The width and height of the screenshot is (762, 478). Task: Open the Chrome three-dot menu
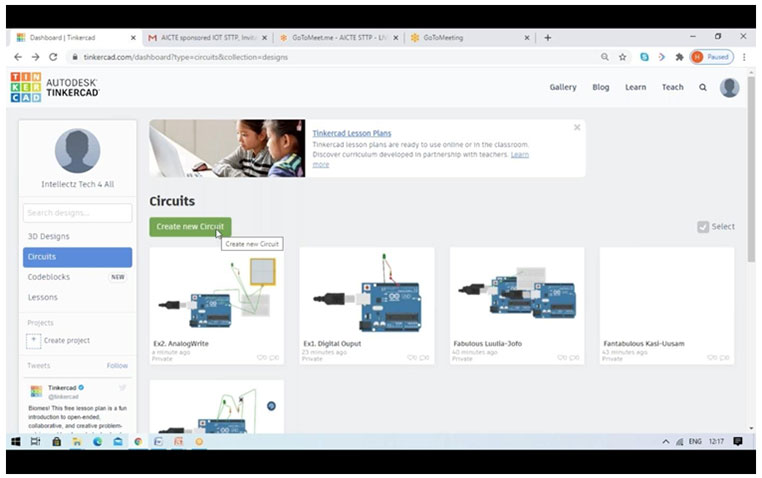744,57
